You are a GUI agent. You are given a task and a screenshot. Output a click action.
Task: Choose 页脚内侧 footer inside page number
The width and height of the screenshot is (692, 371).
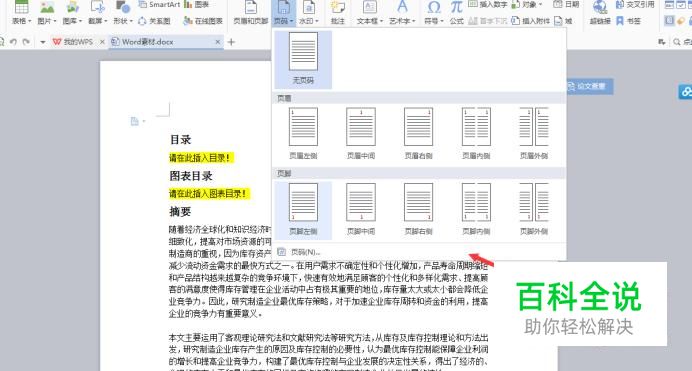(x=476, y=209)
